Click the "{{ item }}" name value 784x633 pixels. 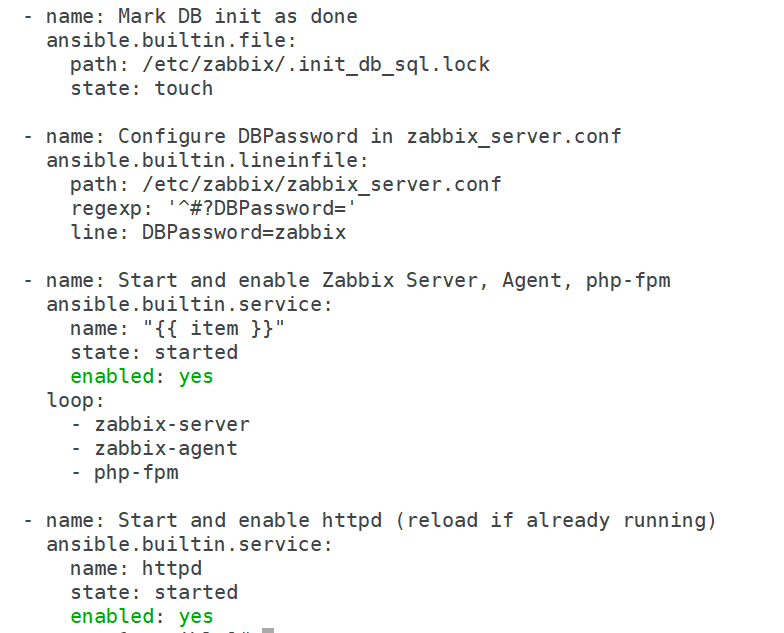(214, 328)
